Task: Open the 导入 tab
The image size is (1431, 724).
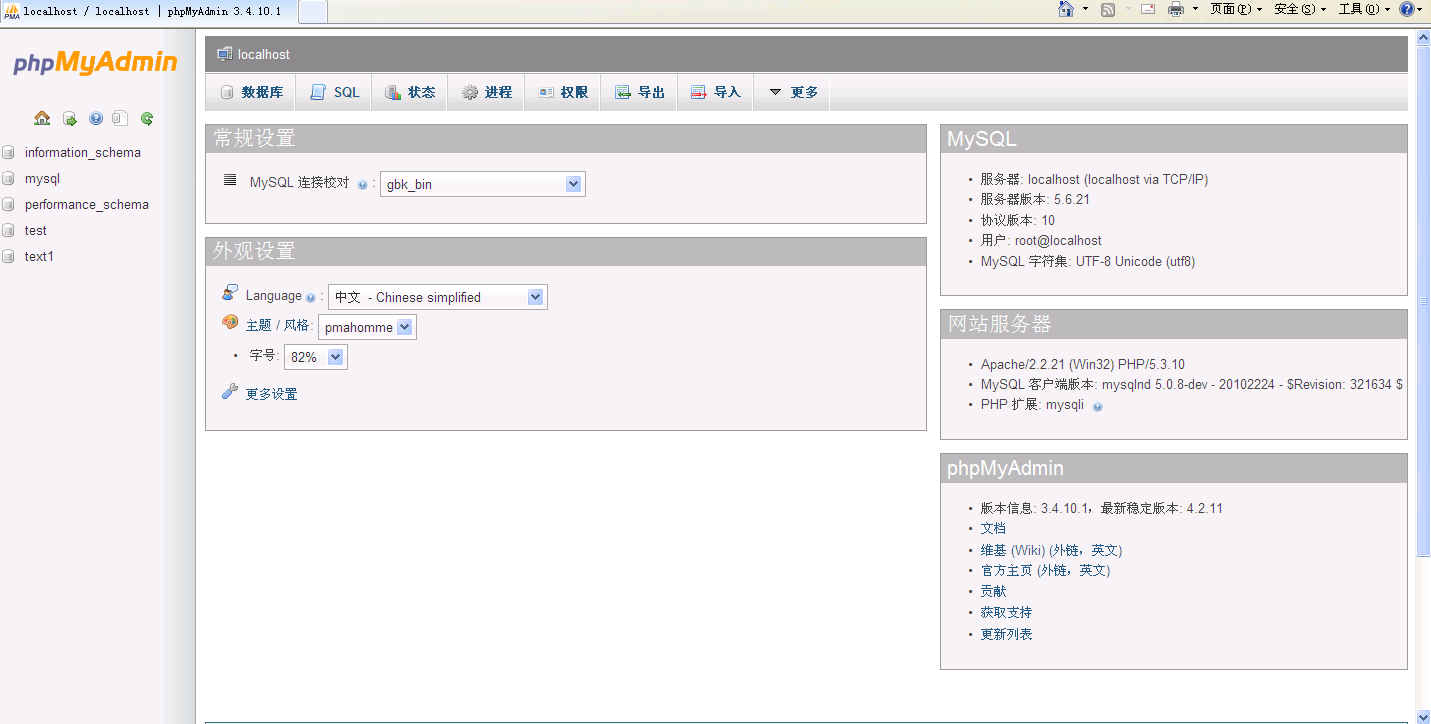Action: 715,92
